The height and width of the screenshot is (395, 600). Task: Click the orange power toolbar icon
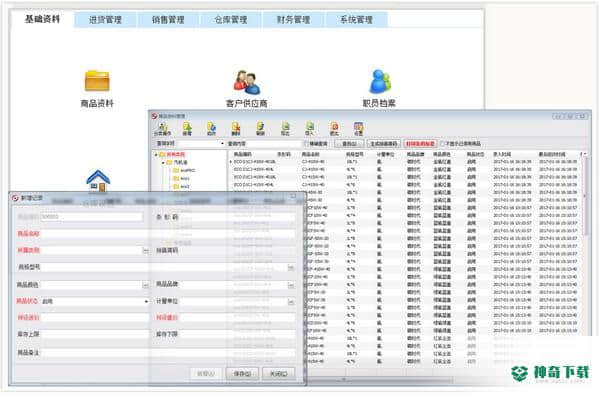tap(334, 129)
